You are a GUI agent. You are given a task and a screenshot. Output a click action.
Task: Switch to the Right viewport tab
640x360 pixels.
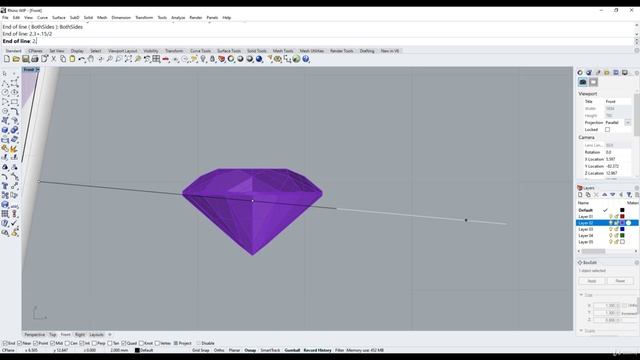[80, 335]
